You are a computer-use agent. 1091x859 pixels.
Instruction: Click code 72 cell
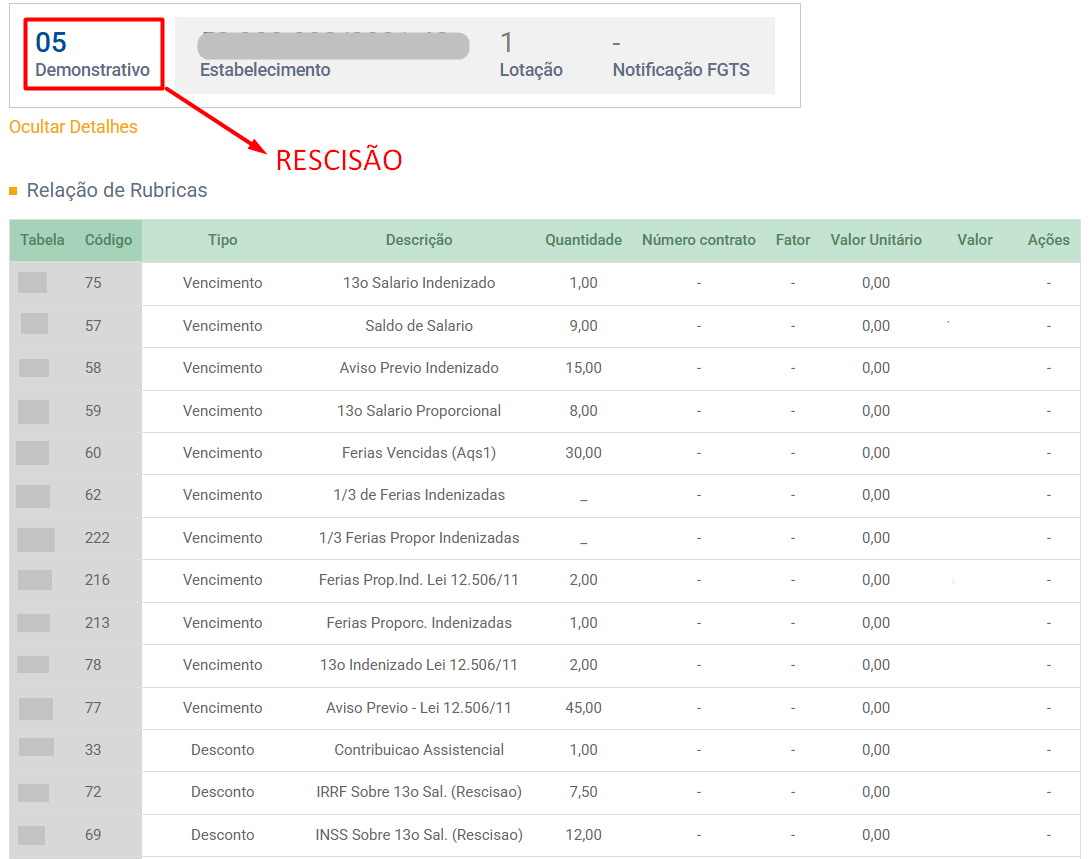tap(93, 792)
